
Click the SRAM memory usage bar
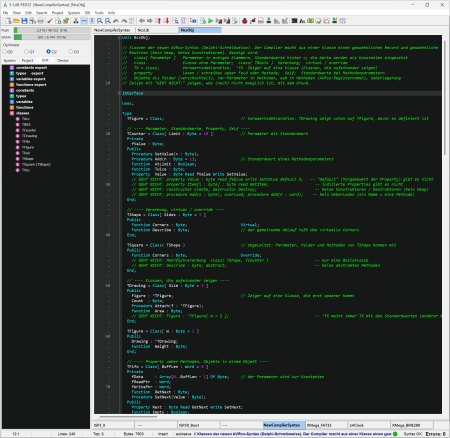click(x=52, y=37)
